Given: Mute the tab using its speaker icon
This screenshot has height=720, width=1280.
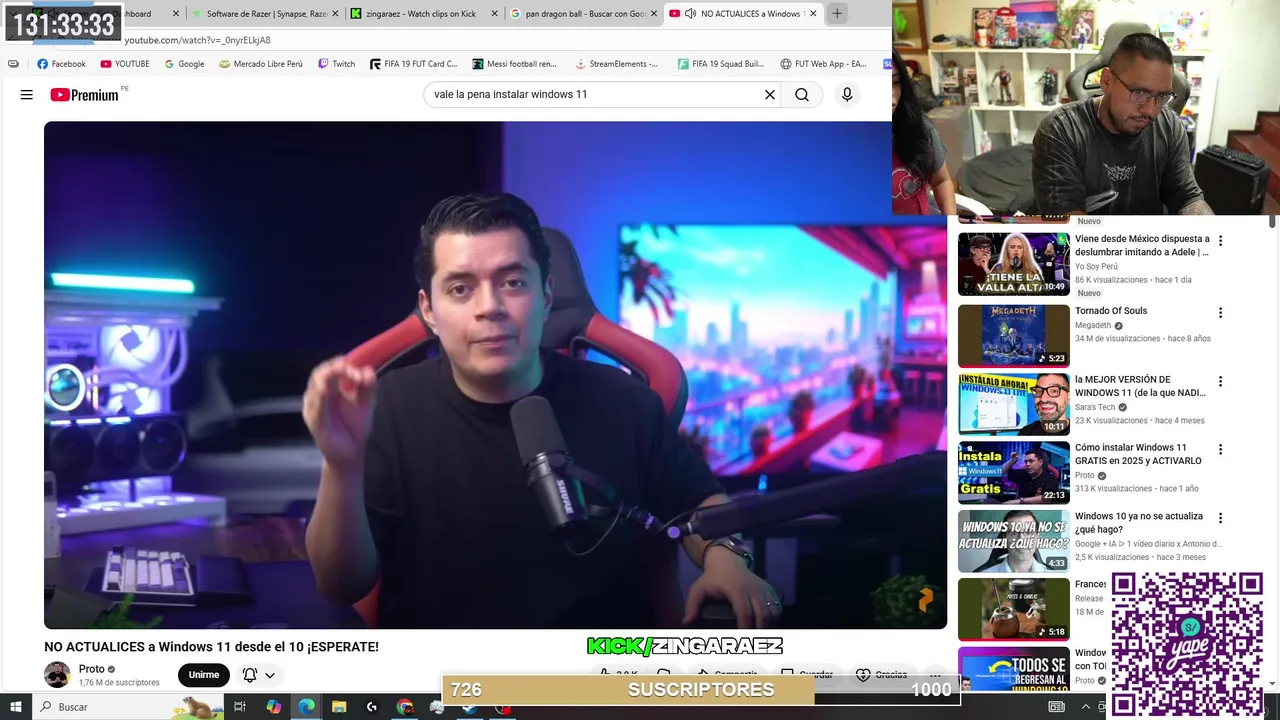Looking at the screenshot, I should (x=690, y=14).
